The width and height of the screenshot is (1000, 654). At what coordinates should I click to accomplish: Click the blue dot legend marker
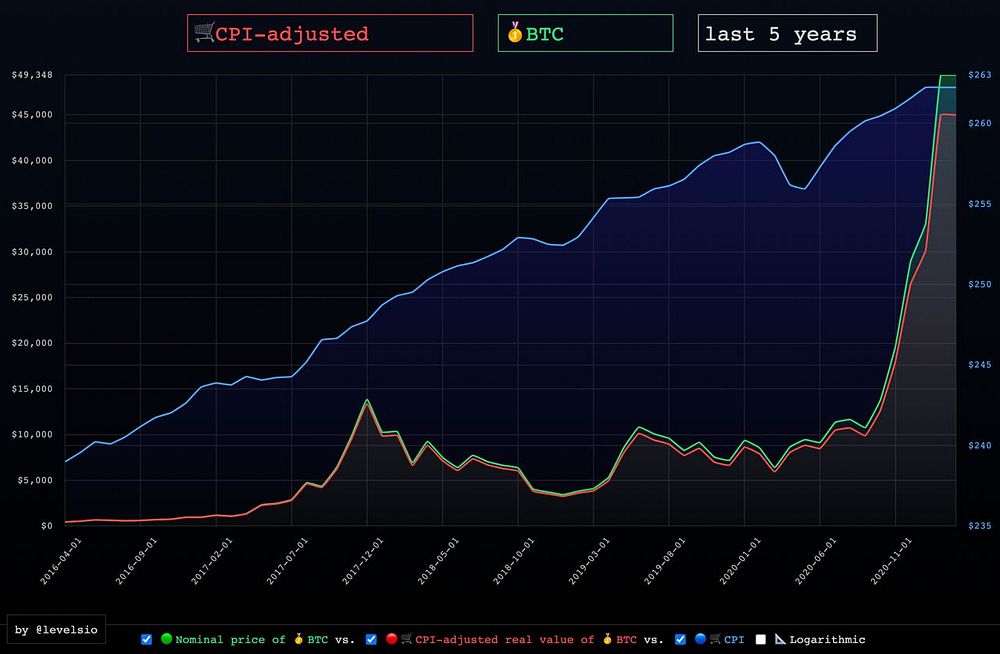pyautogui.click(x=700, y=639)
